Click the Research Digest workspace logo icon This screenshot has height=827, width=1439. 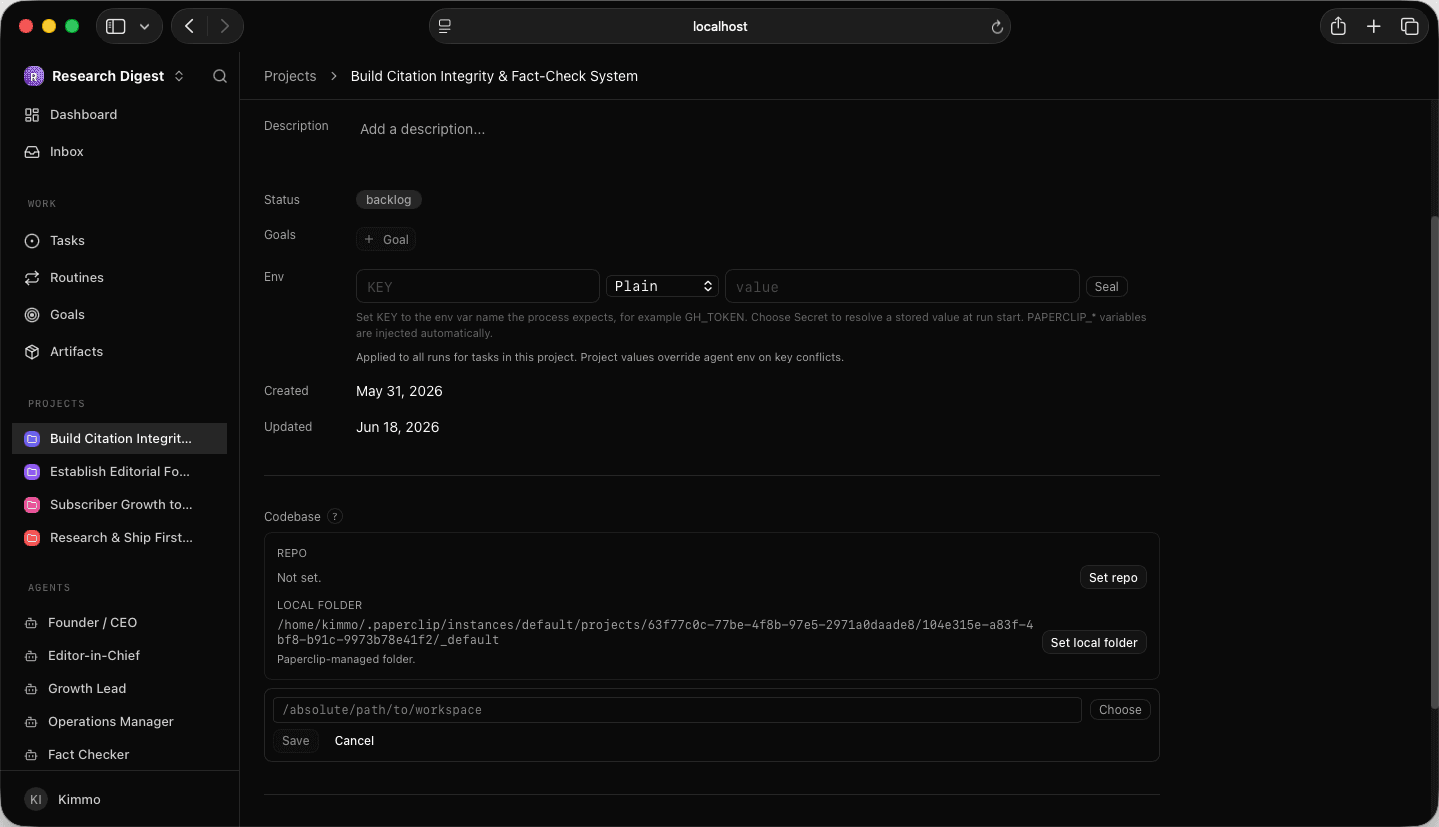34,76
